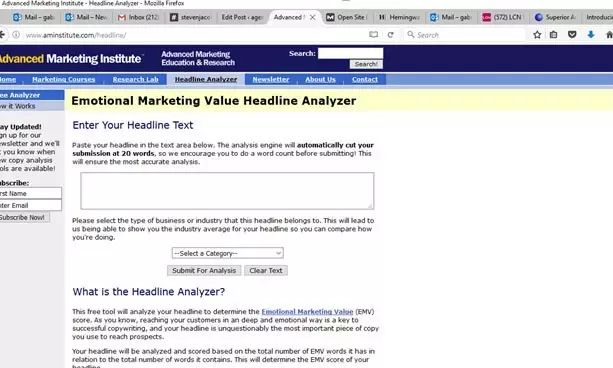Switch to the last Mail - gab tab

tap(452, 17)
